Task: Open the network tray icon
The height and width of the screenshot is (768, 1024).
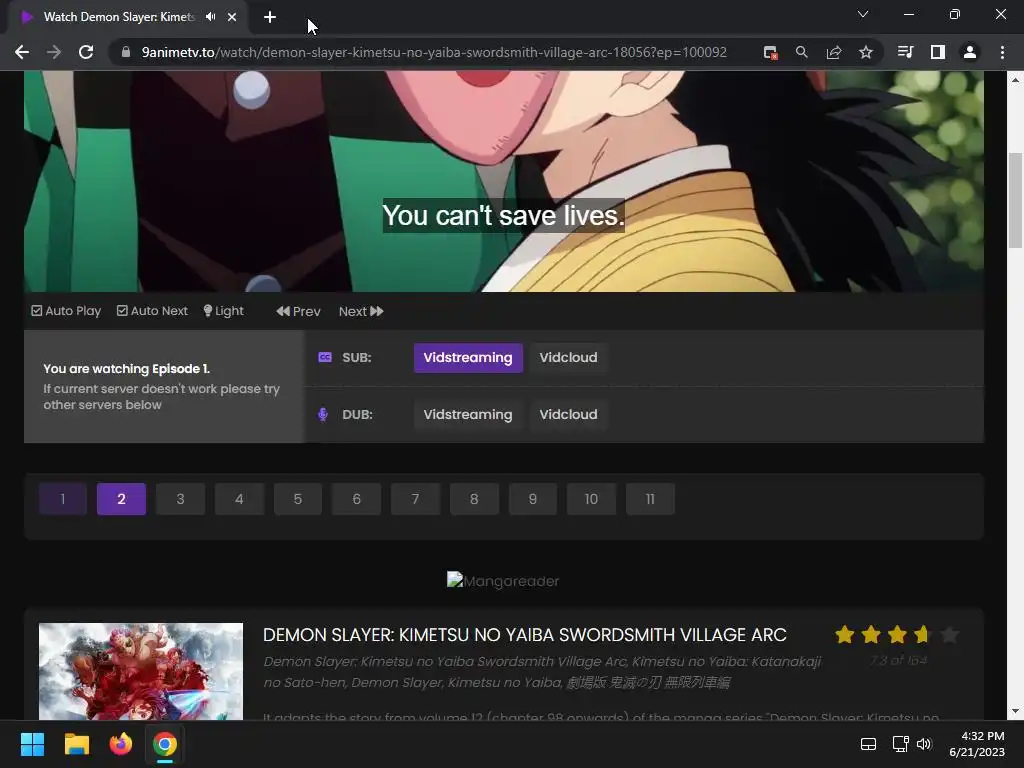Action: click(900, 744)
